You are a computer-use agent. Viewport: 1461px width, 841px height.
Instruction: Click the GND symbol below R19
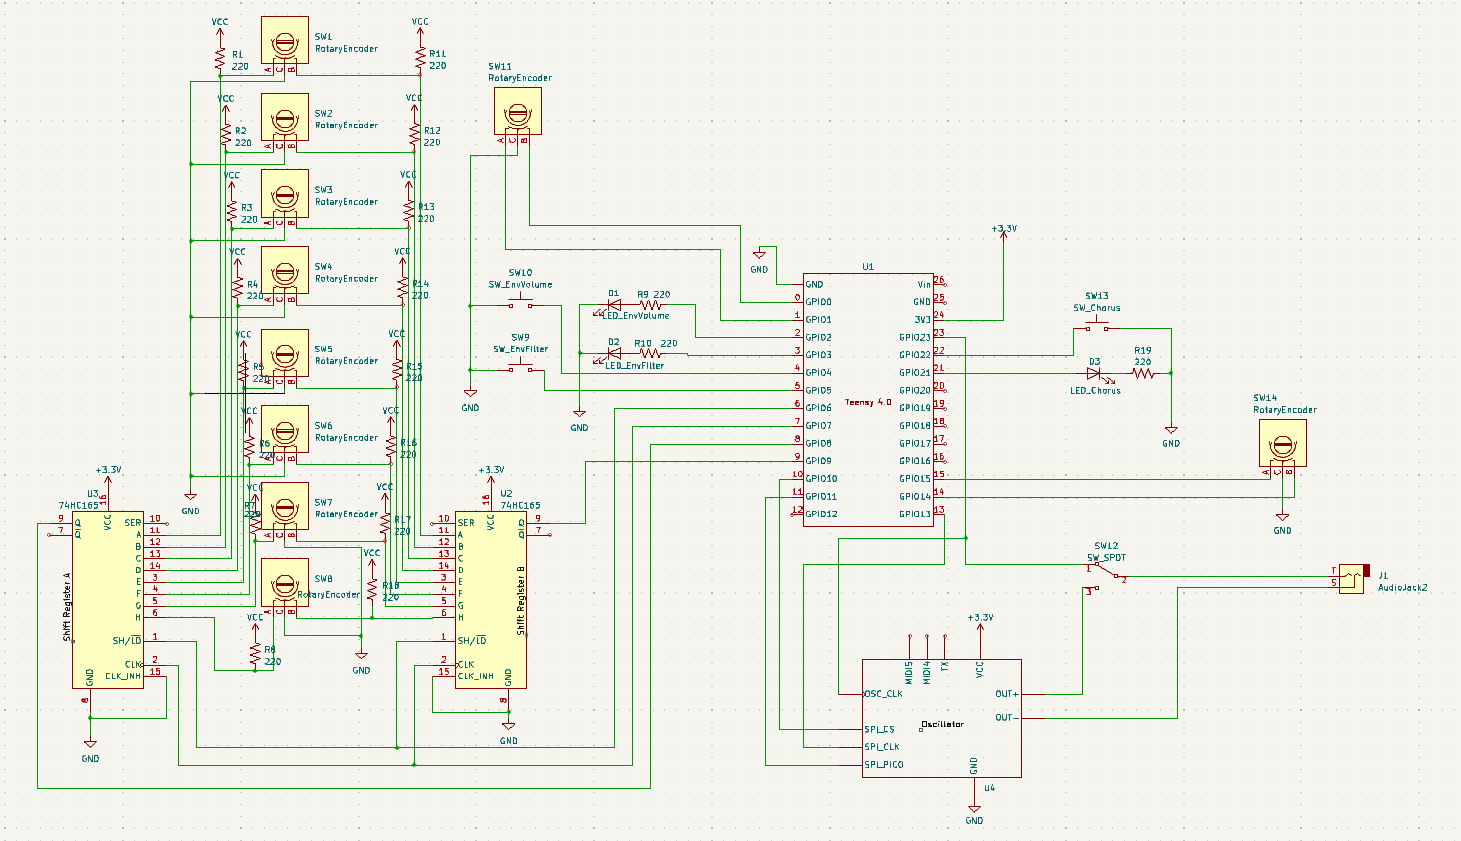coord(1171,435)
